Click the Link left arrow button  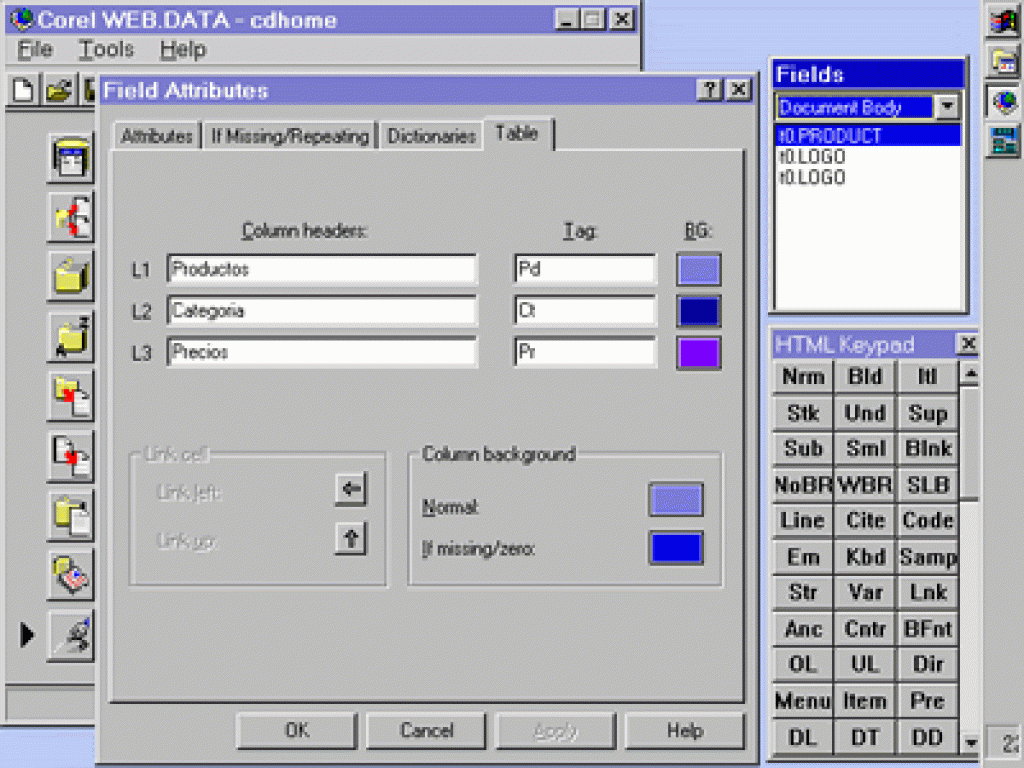350,489
